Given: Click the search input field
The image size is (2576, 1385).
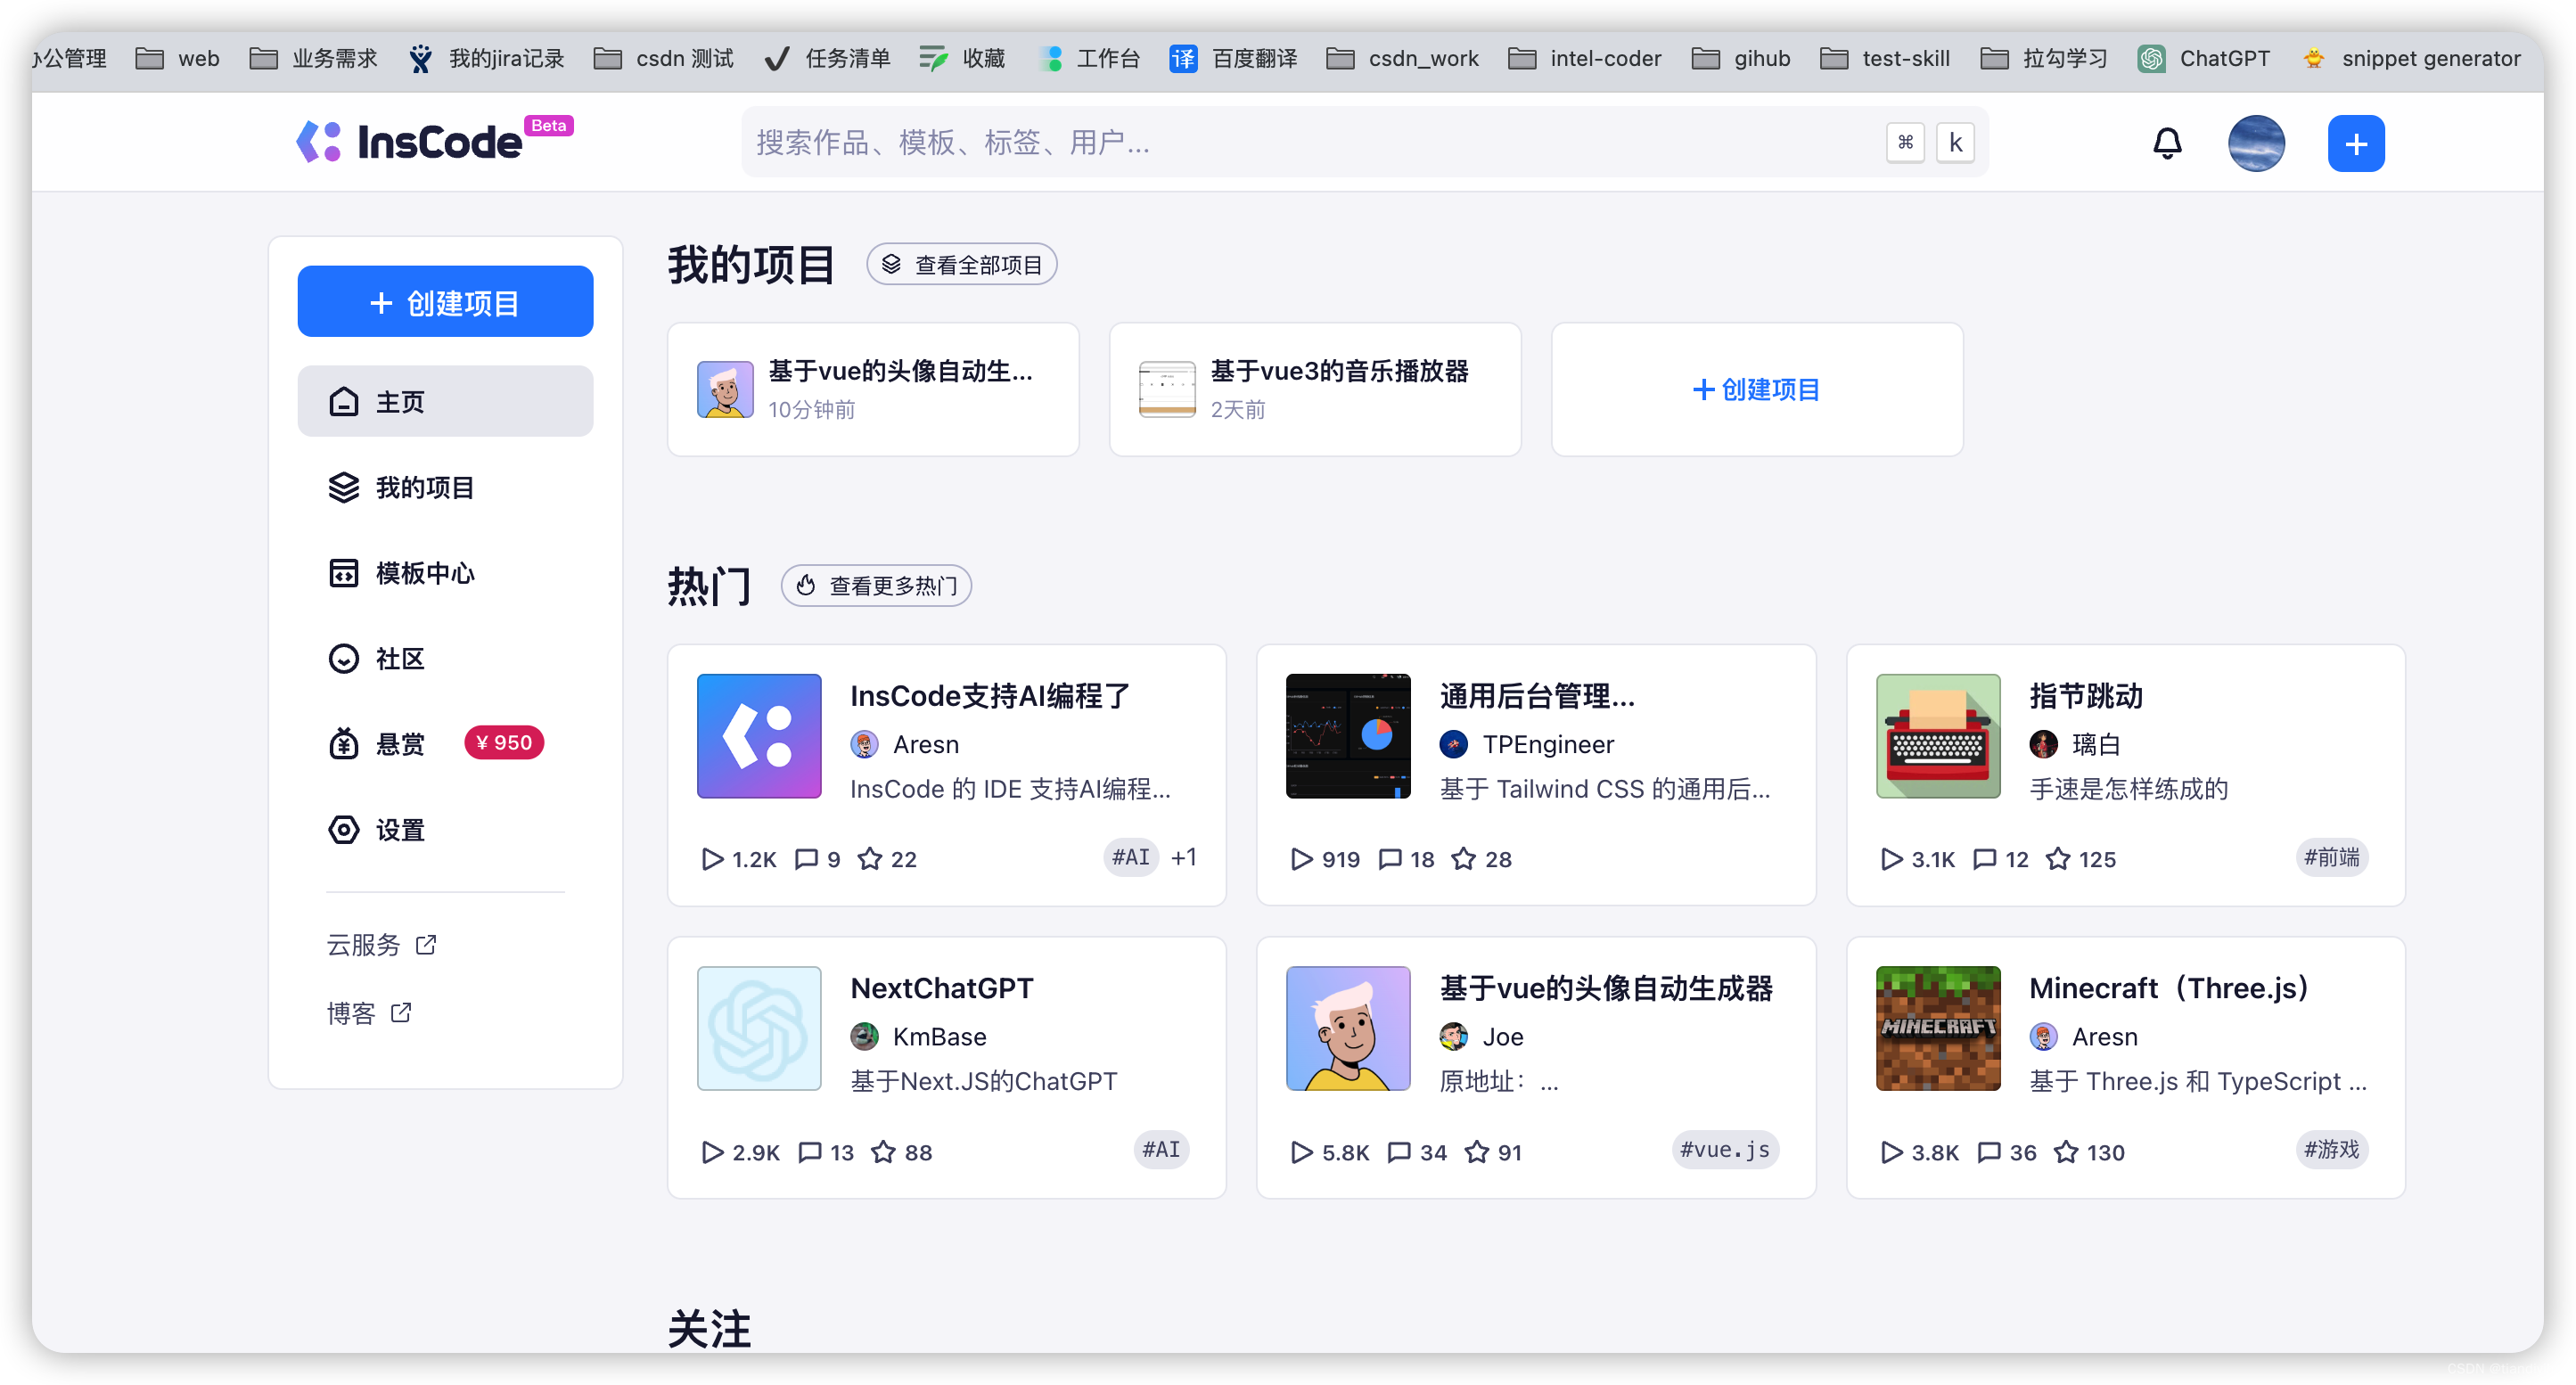Looking at the screenshot, I should 1360,142.
